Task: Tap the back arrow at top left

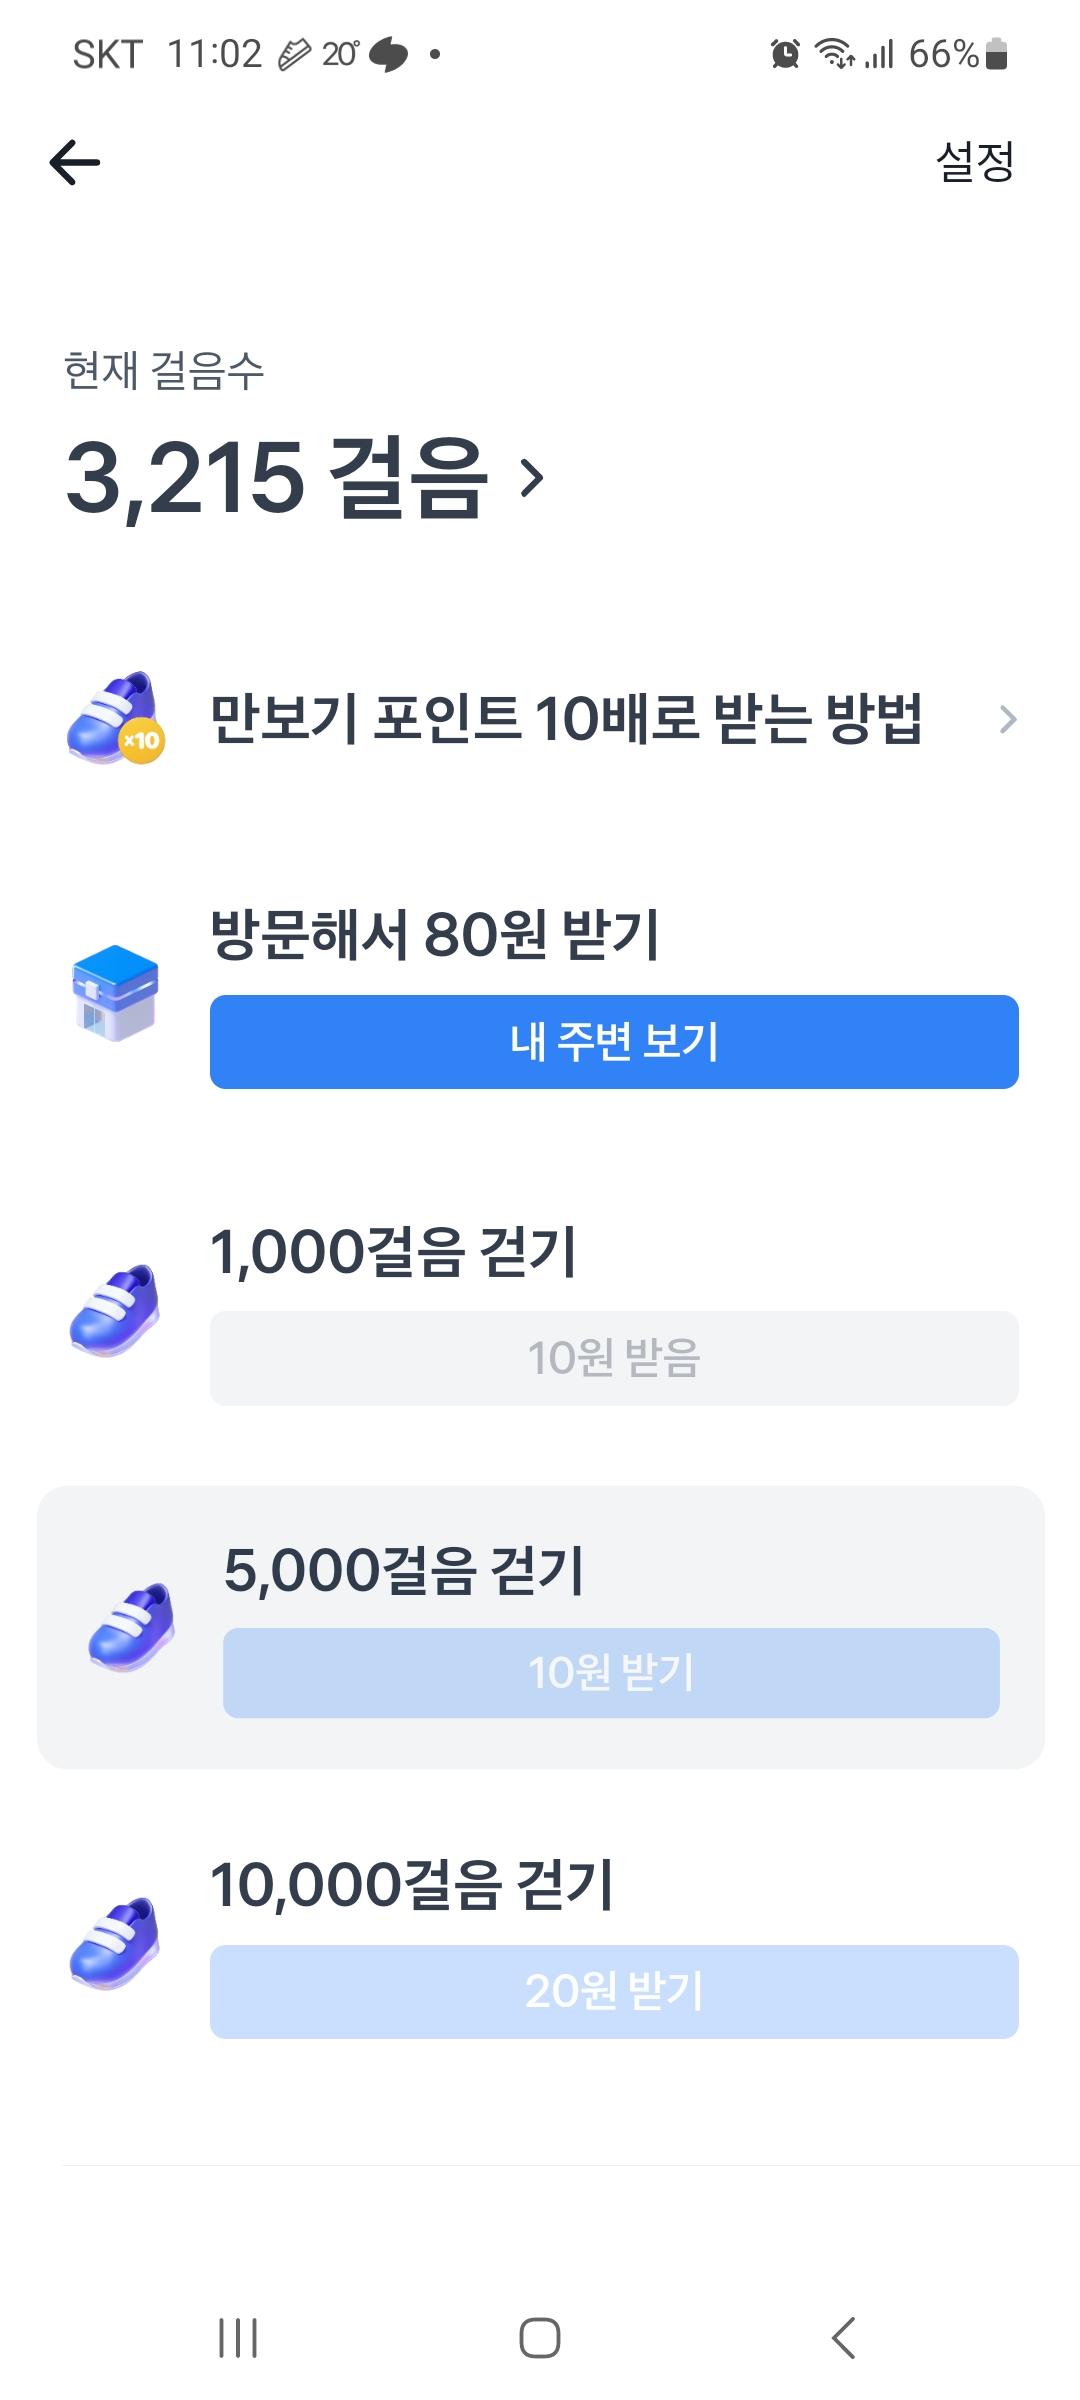Action: click(75, 162)
